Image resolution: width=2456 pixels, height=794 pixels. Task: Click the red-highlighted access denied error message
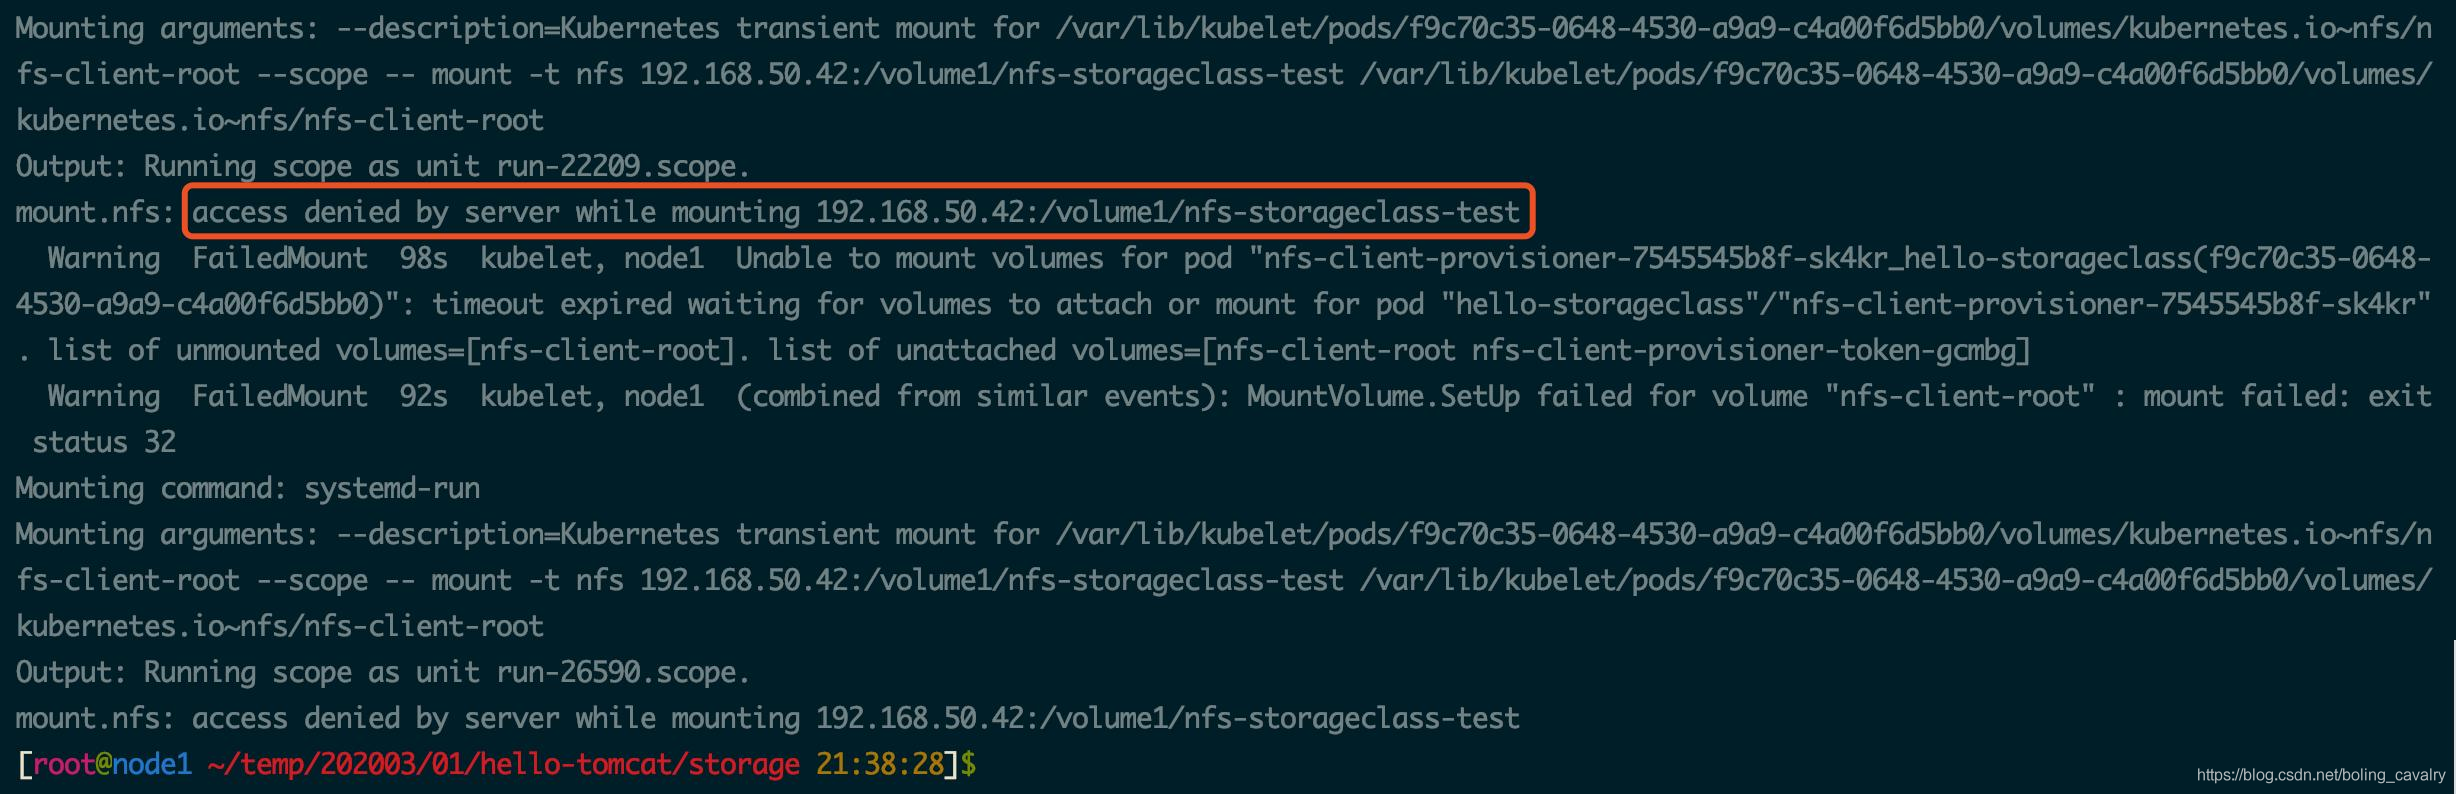[x=856, y=212]
